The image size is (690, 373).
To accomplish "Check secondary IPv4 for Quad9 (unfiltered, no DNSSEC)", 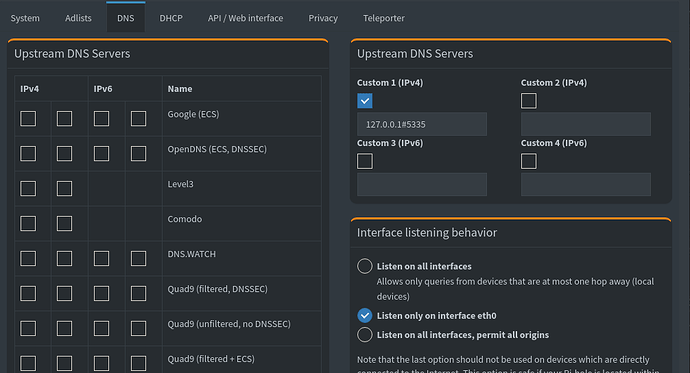I will 64,329.
